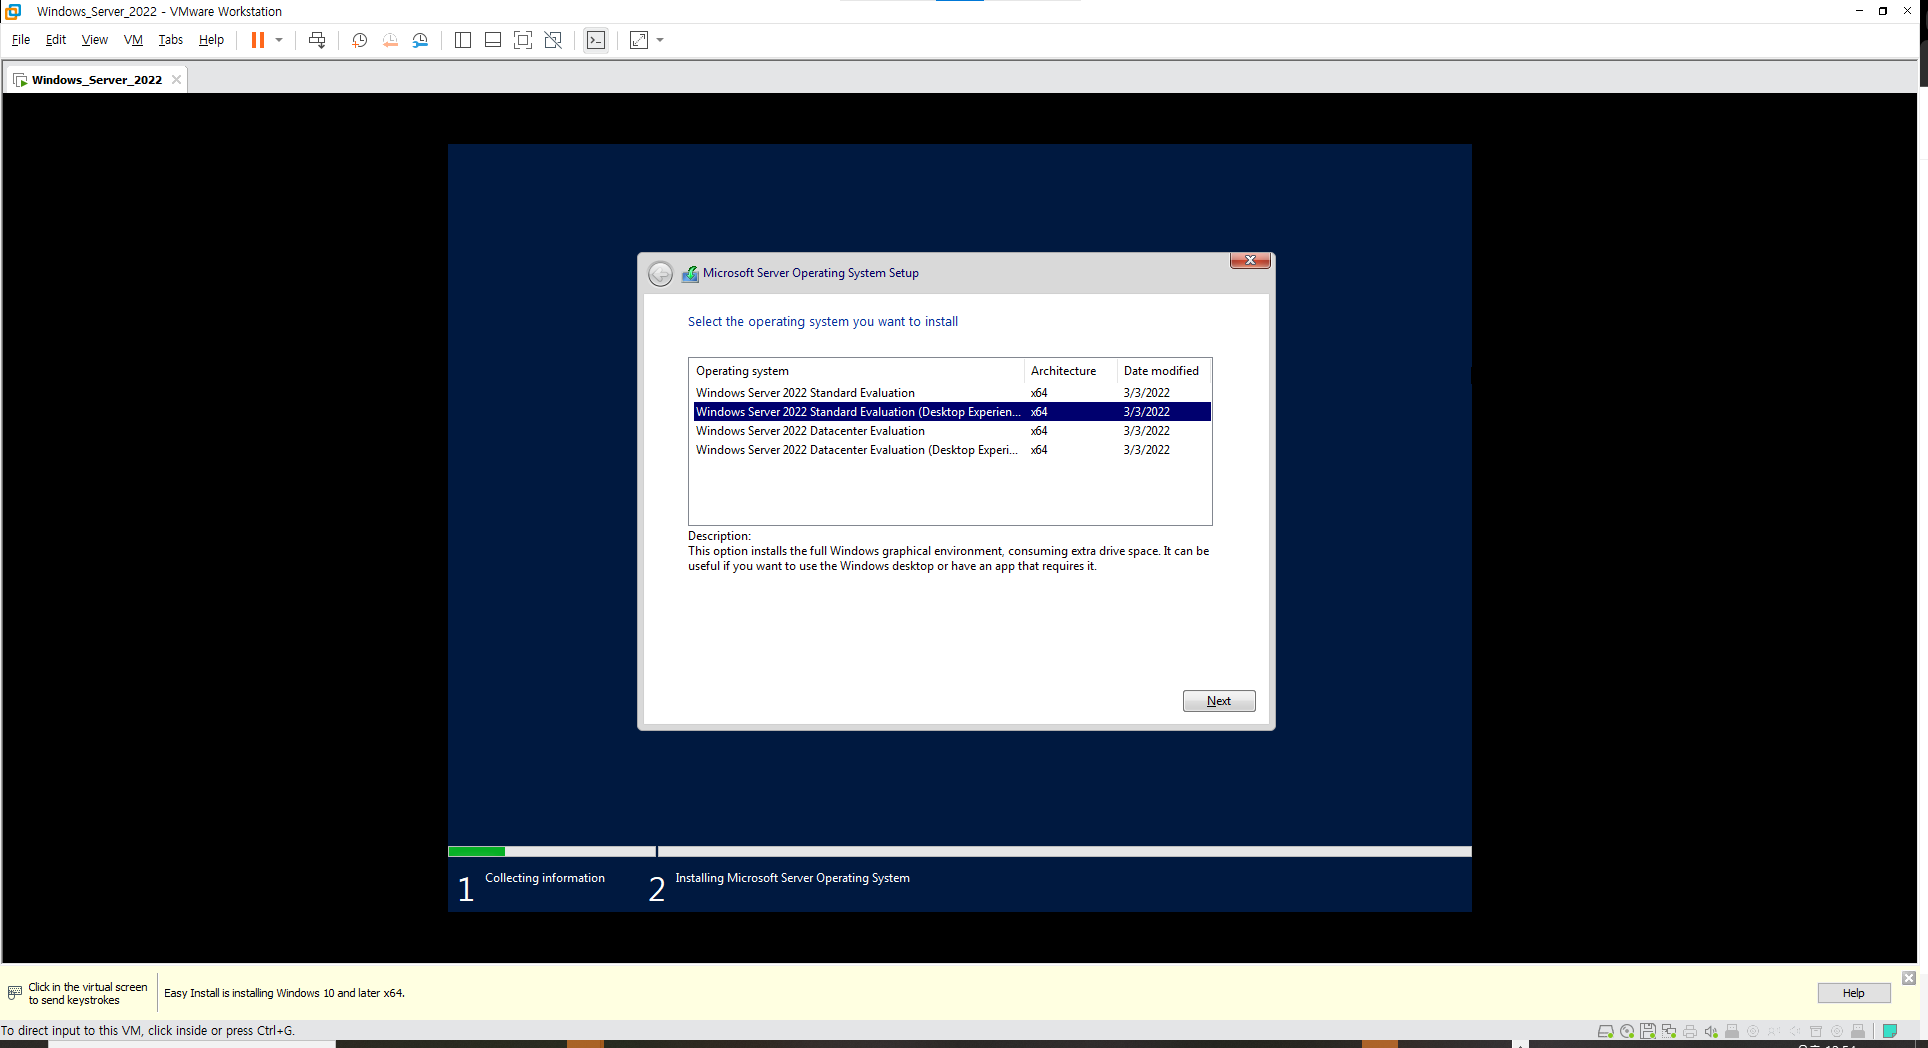The image size is (1928, 1048).
Task: Click the sound card status icon
Action: pos(1711,1031)
